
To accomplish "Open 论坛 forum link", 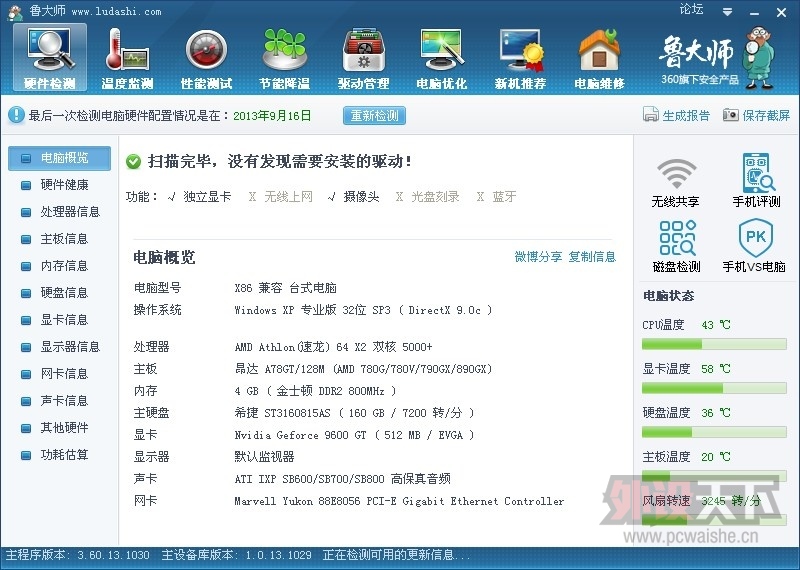I will [x=691, y=10].
